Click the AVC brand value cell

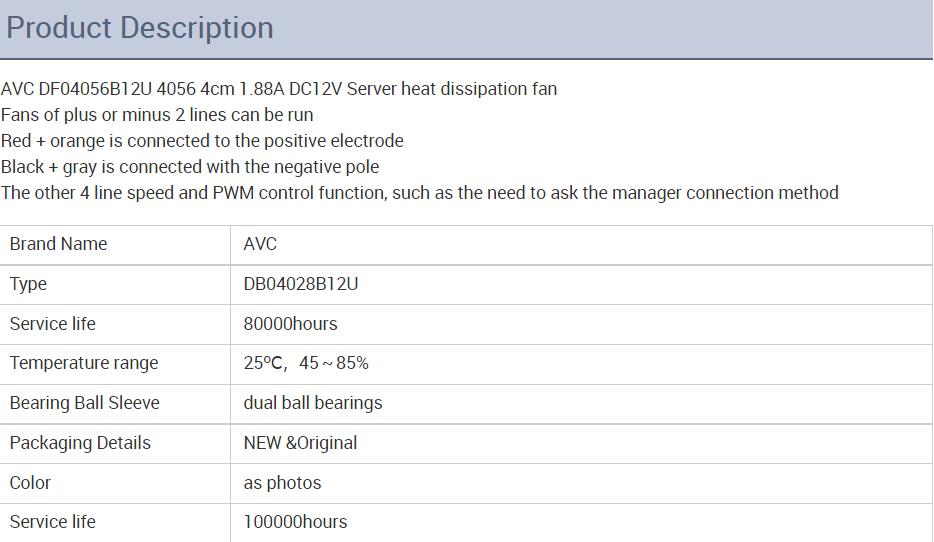pos(581,244)
